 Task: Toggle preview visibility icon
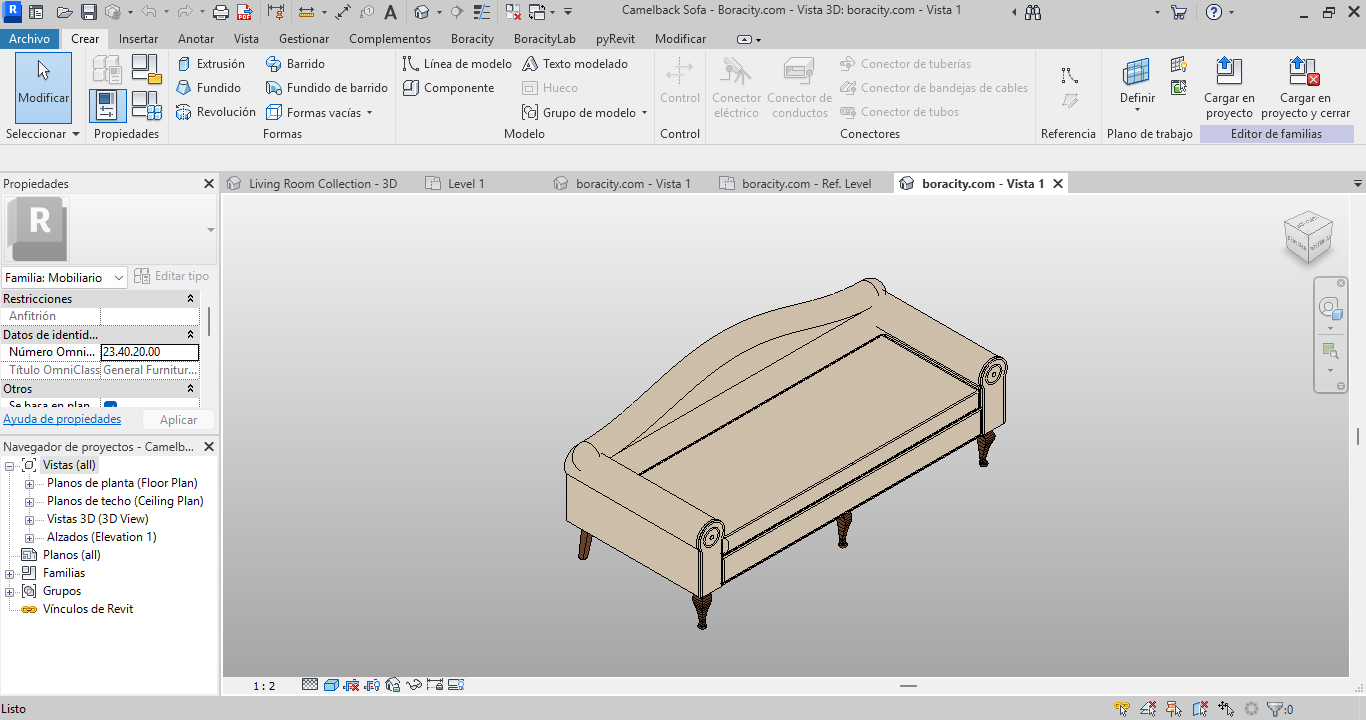click(456, 685)
